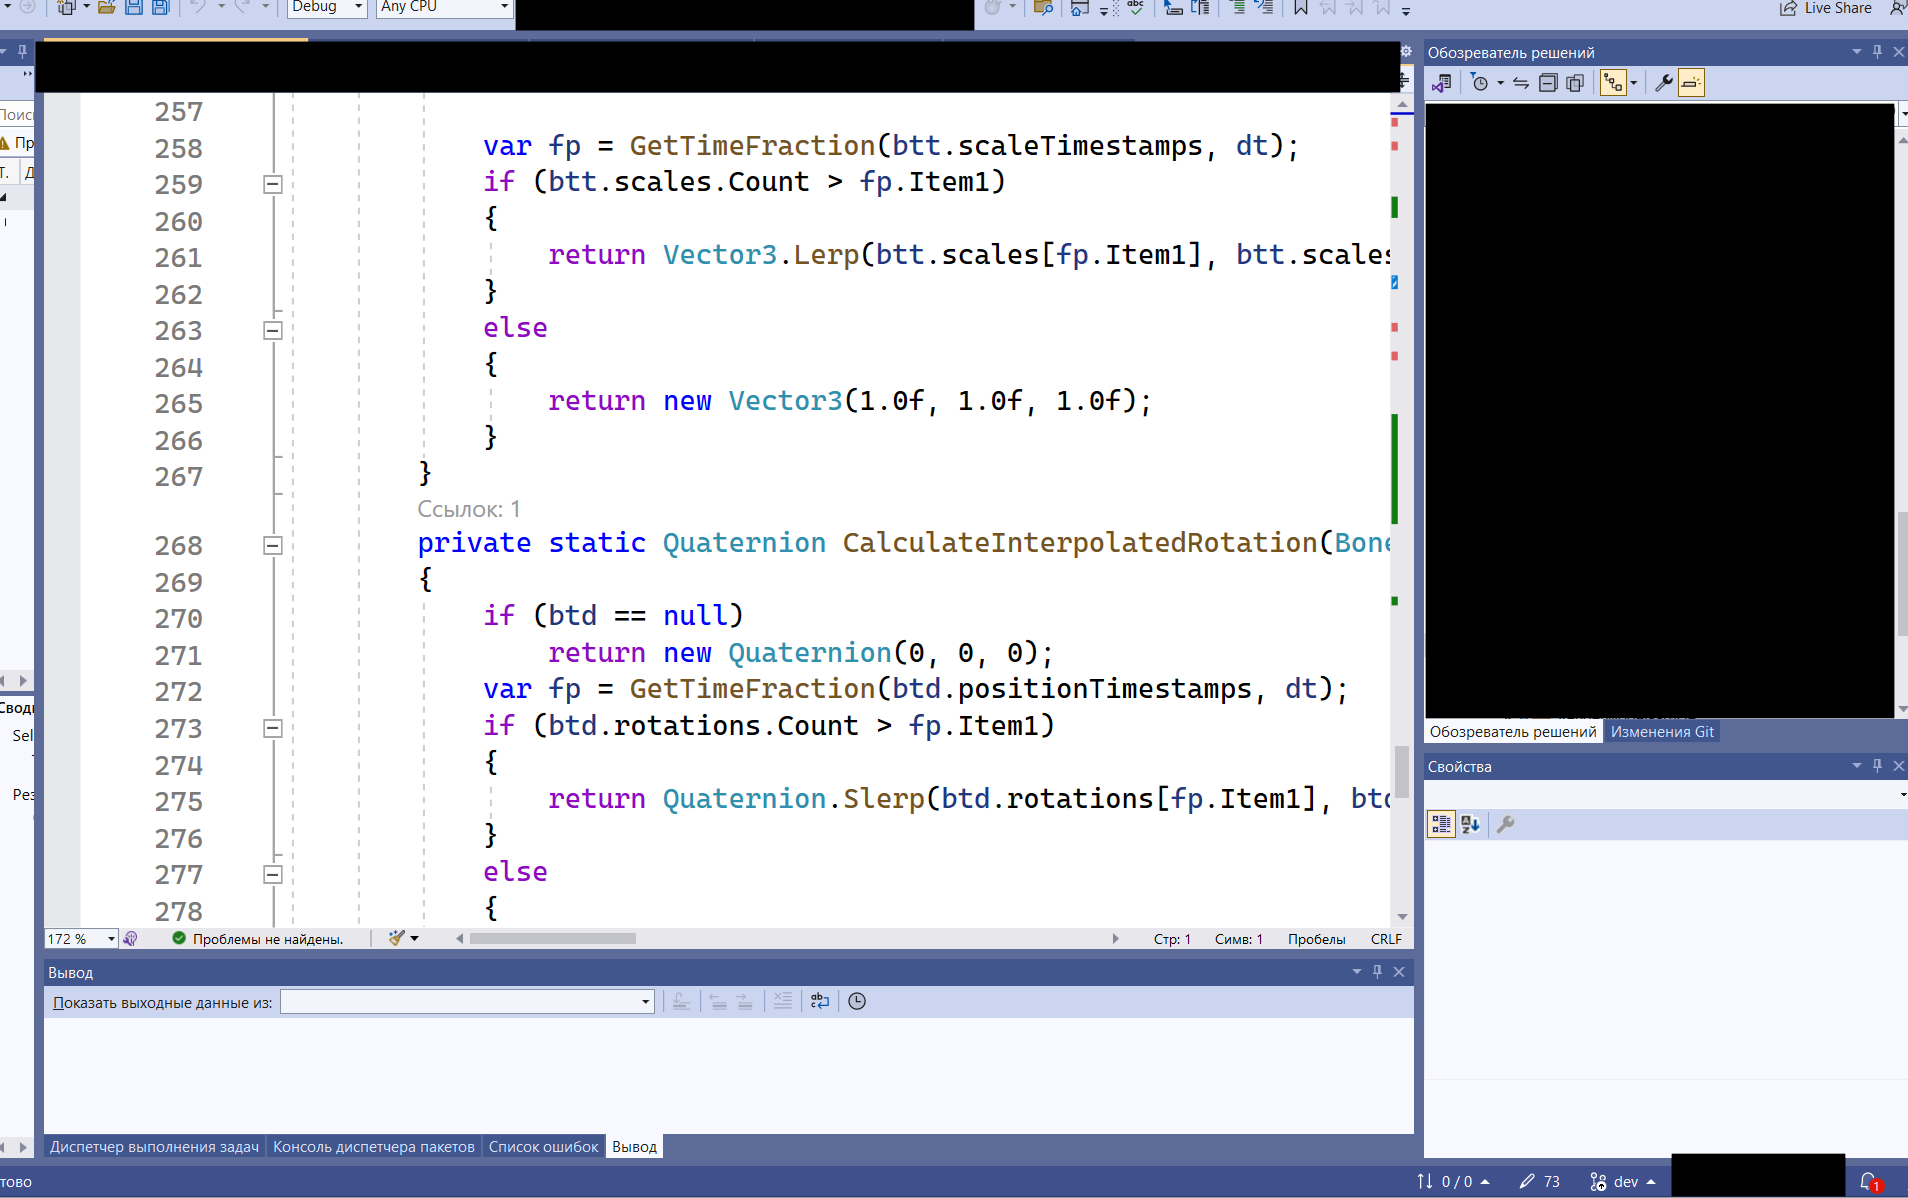Collapse all items in Solution Explorer
The width and height of the screenshot is (1908, 1198).
pyautogui.click(x=1548, y=83)
